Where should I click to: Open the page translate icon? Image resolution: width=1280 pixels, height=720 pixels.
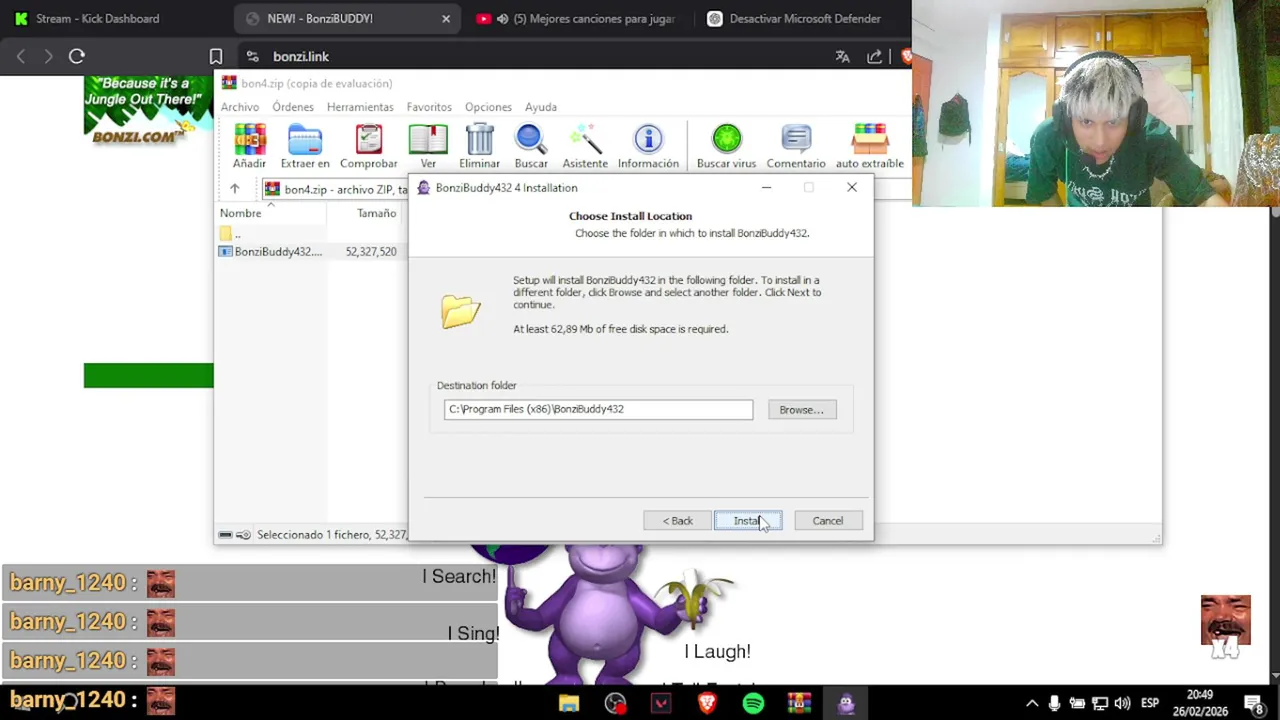coord(842,56)
